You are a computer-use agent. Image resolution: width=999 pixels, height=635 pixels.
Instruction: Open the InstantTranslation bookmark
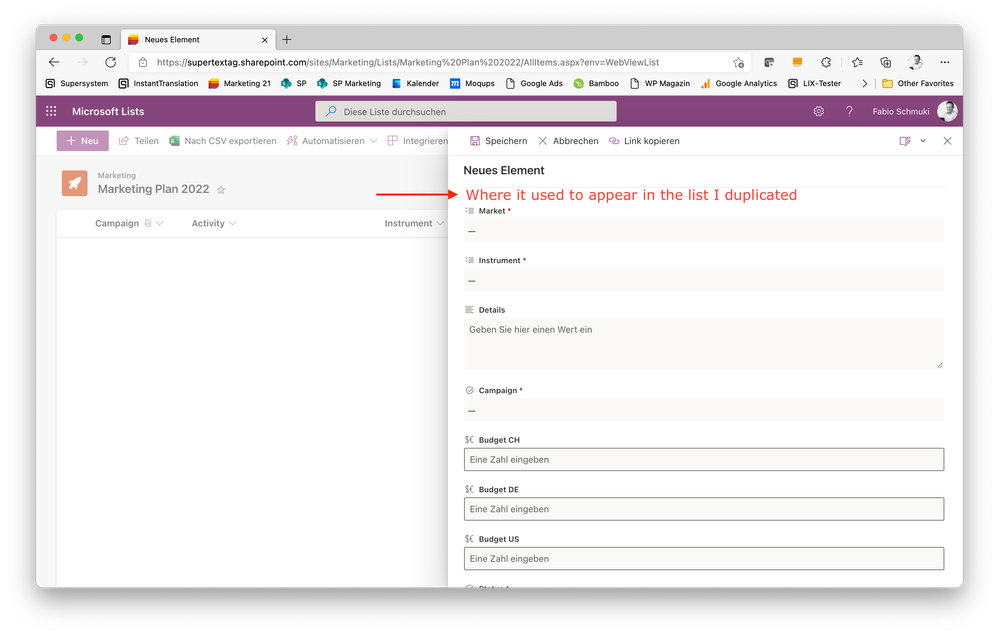159,83
